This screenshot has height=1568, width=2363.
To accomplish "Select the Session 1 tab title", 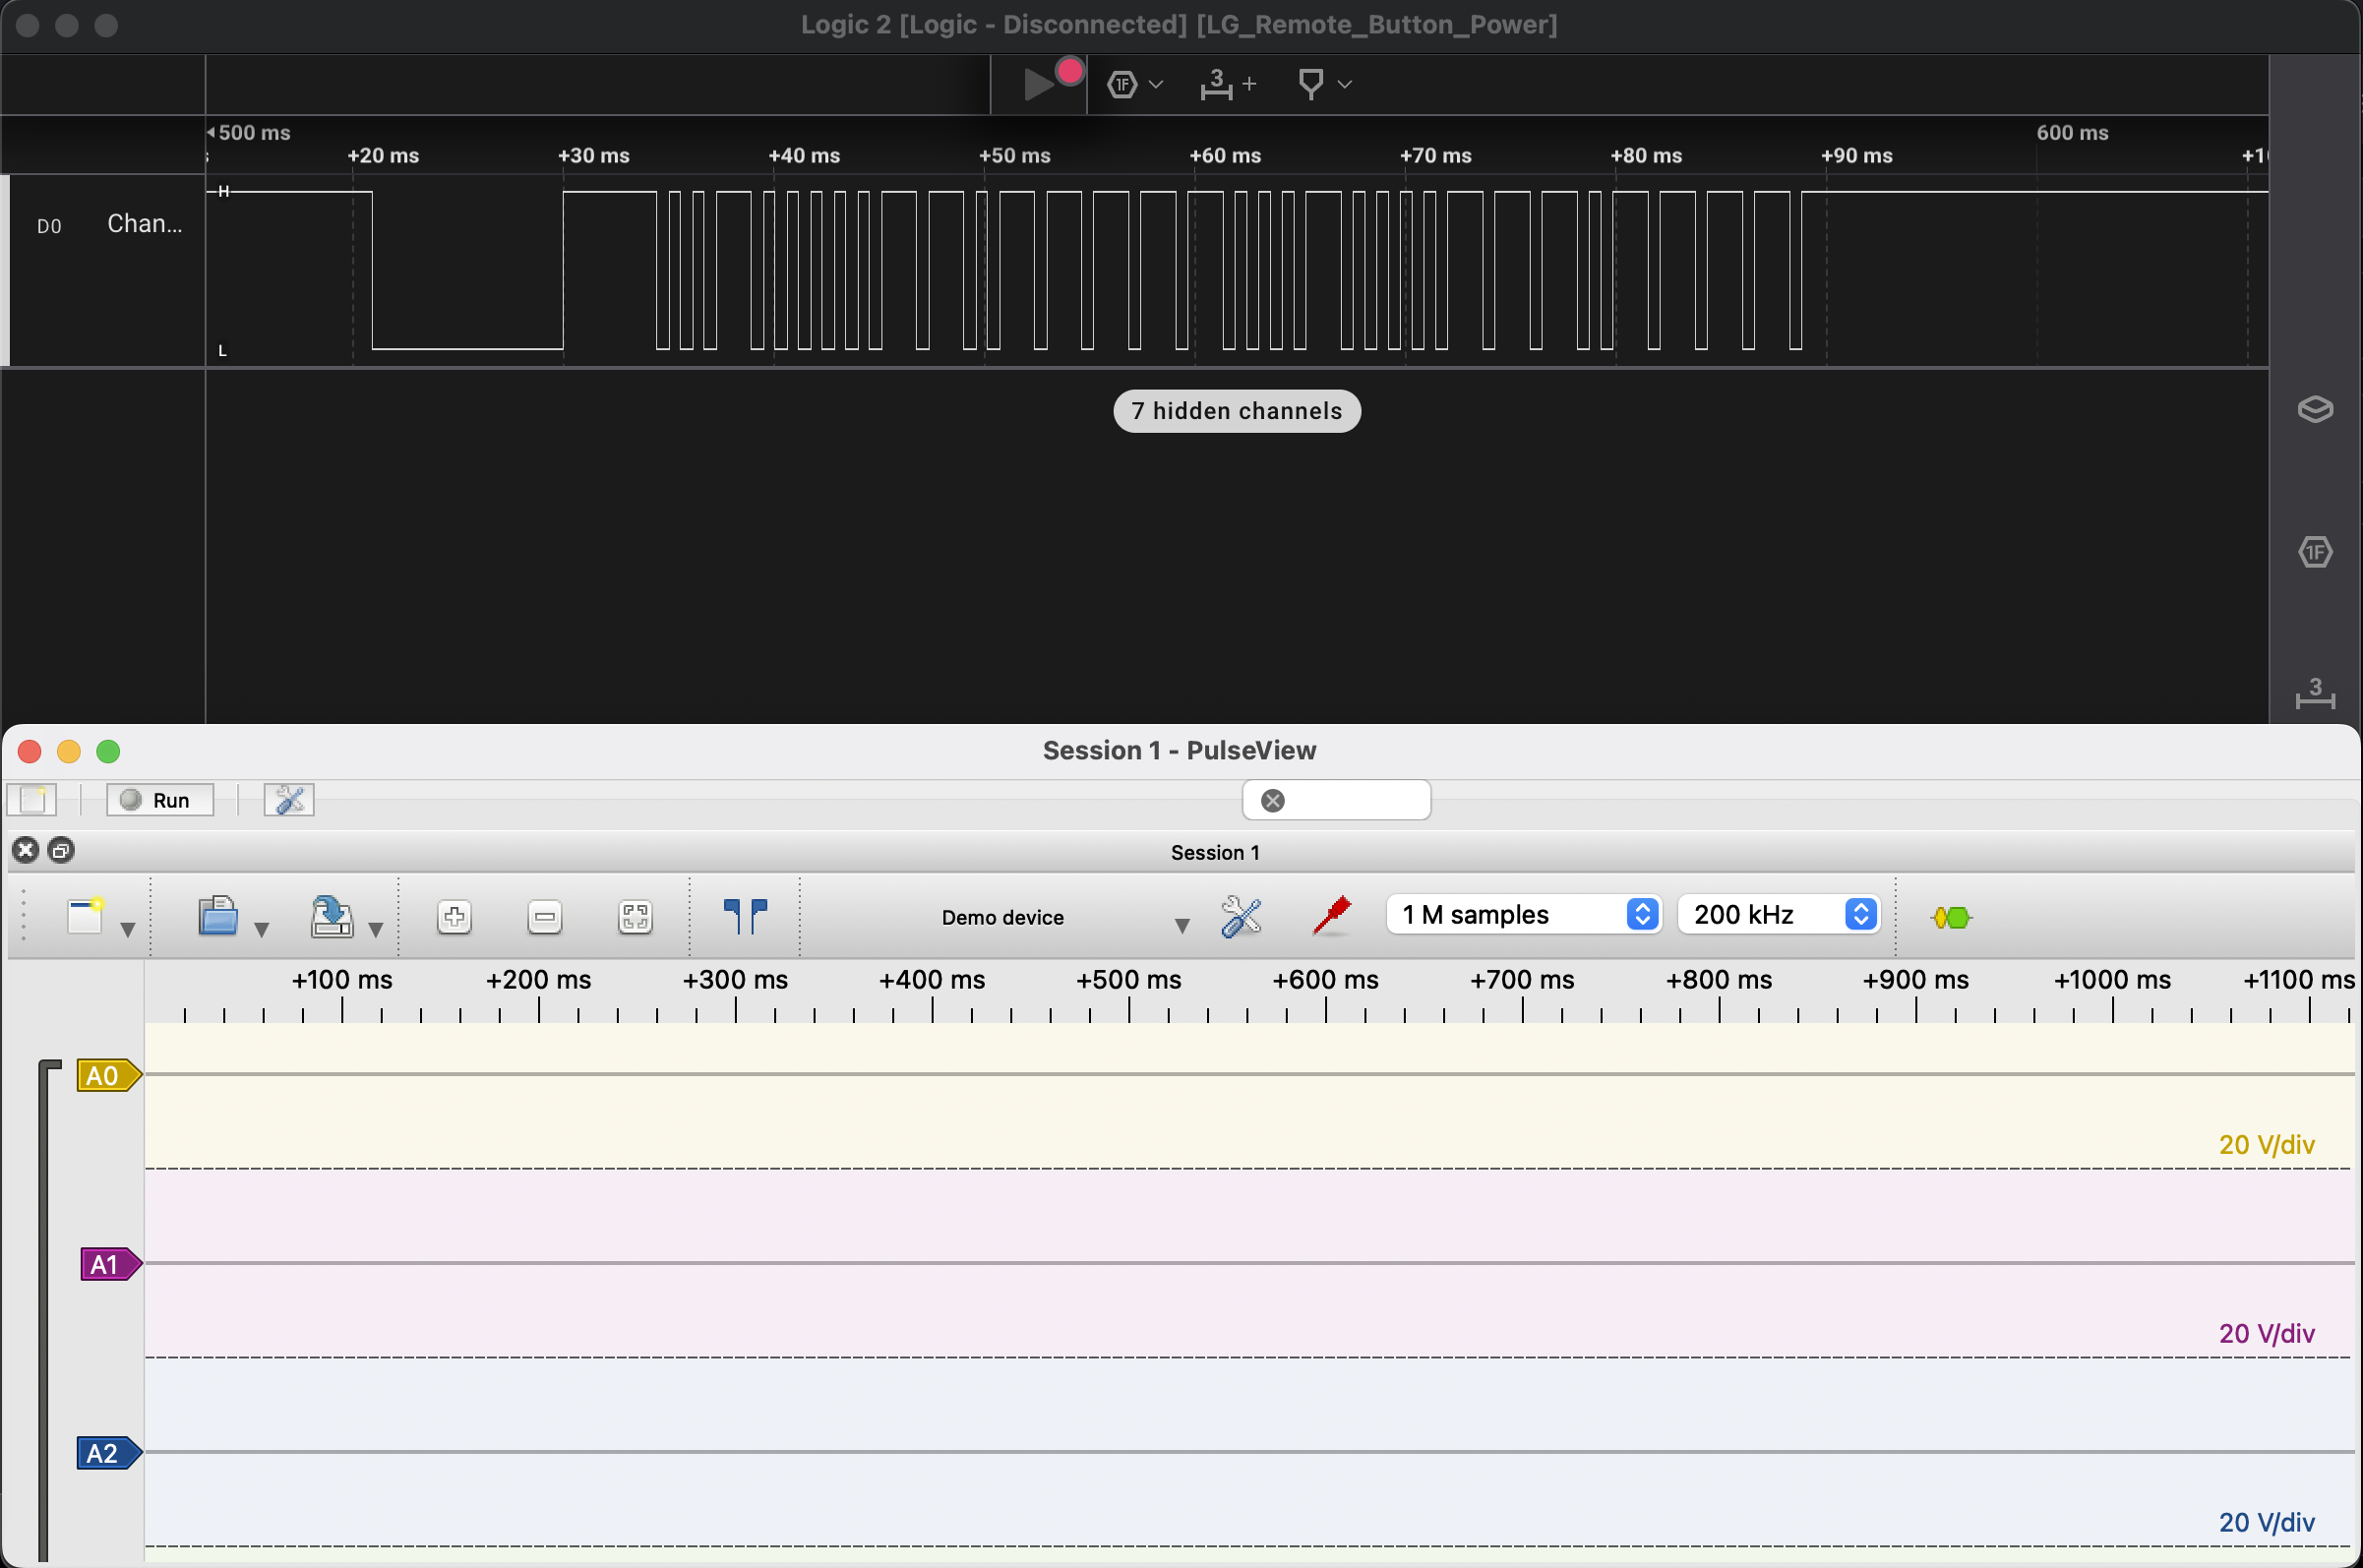I will (x=1214, y=852).
